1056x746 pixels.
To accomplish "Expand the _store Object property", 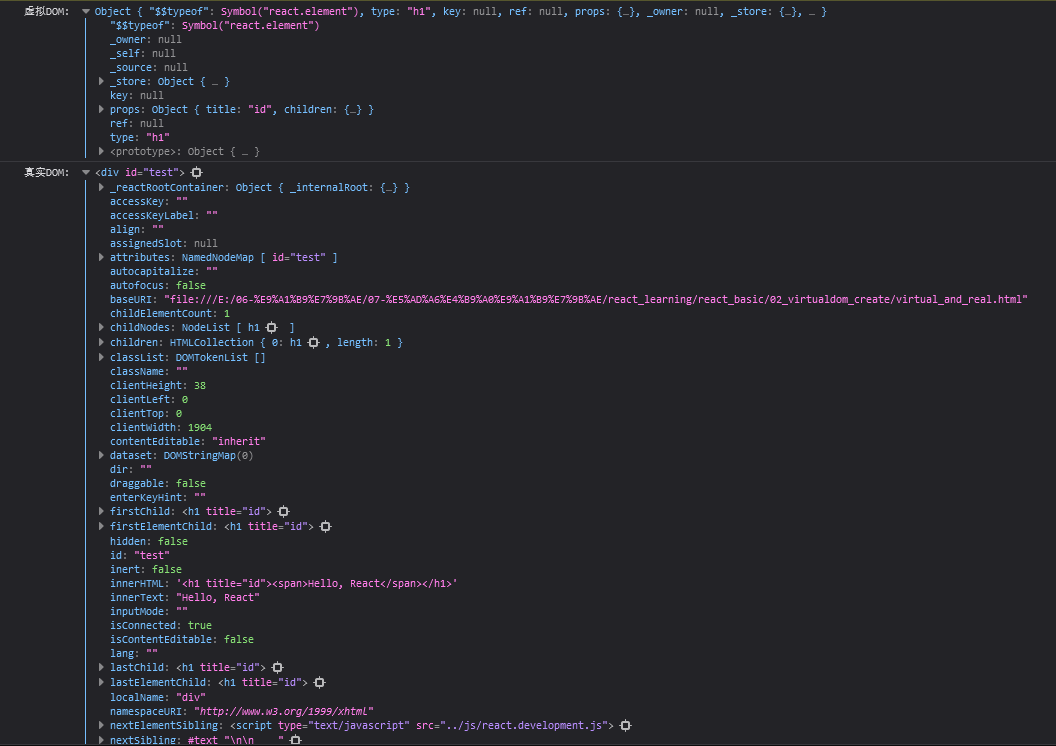I will point(102,82).
